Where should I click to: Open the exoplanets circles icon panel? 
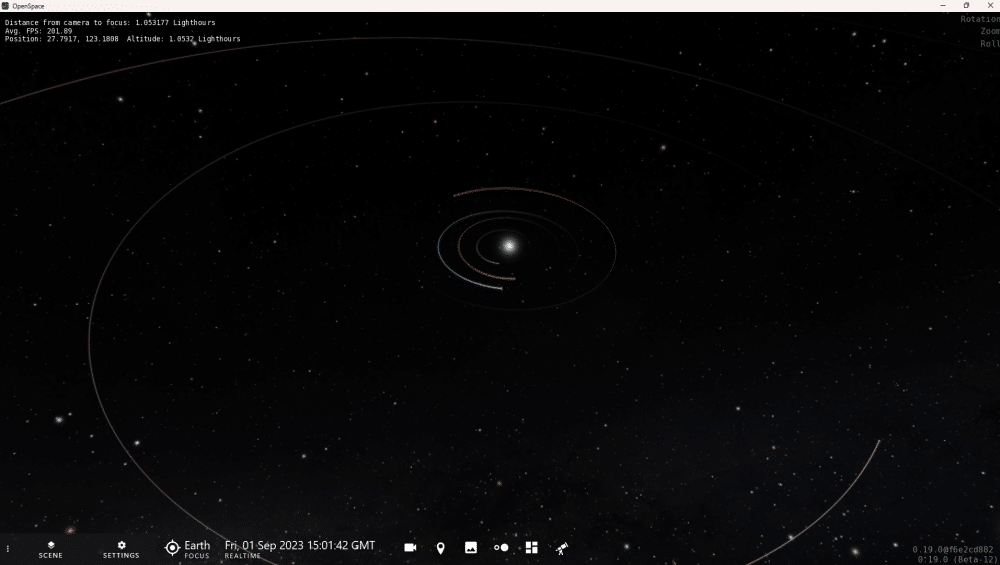coord(501,548)
